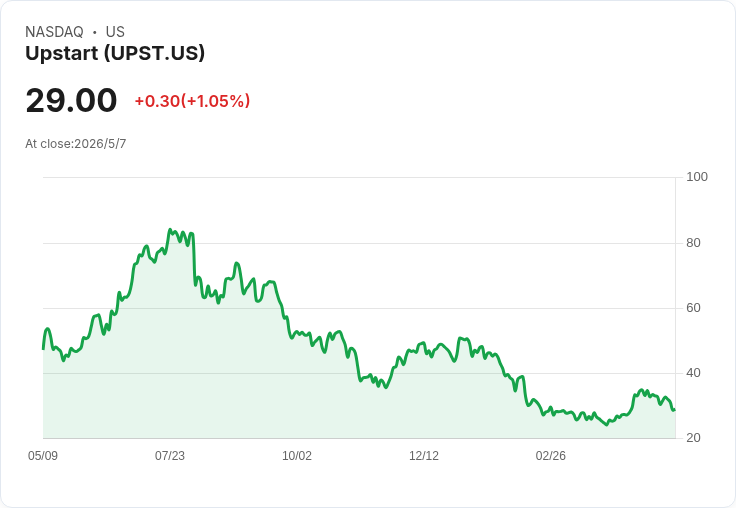Click the 80 price axis label
Viewport: 736px width, 508px height.
tap(693, 243)
